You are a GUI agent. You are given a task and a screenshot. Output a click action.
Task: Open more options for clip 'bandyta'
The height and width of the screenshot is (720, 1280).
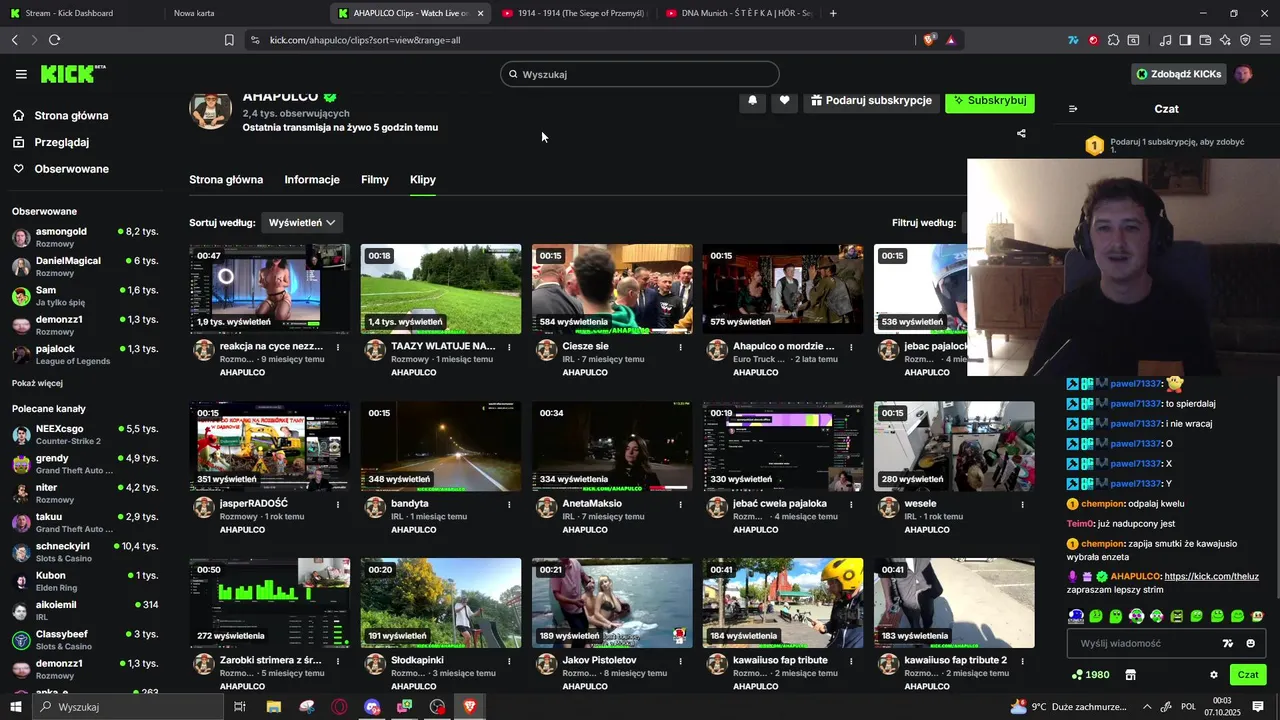510,504
